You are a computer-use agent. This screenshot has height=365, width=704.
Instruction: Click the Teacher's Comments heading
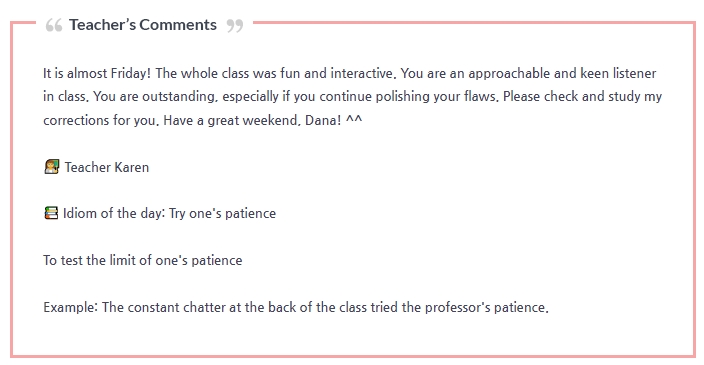143,25
